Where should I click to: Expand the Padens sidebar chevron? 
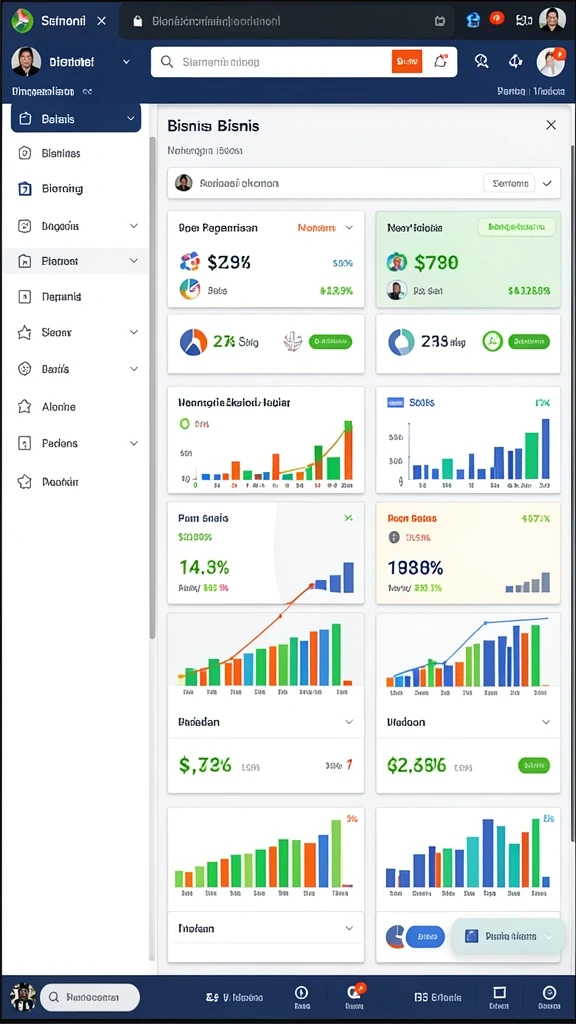[x=133, y=443]
